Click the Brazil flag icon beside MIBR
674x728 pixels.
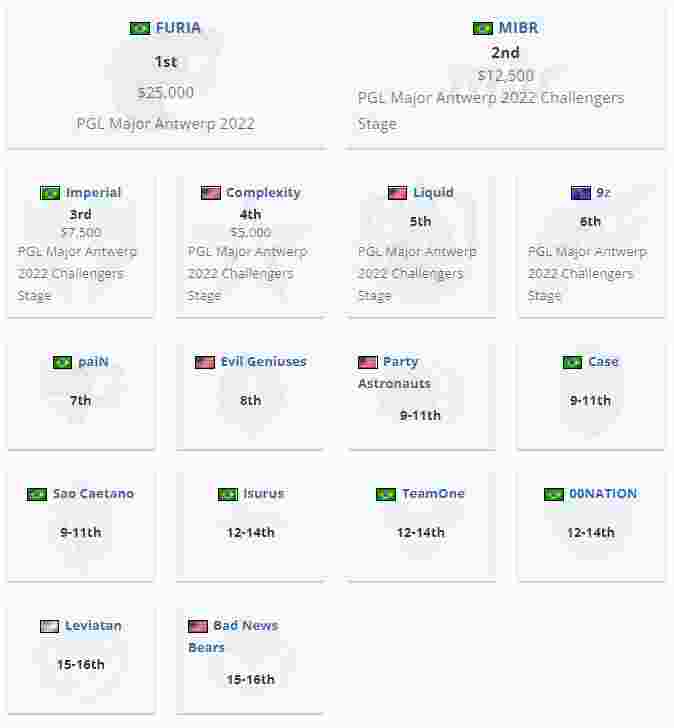pyautogui.click(x=483, y=28)
